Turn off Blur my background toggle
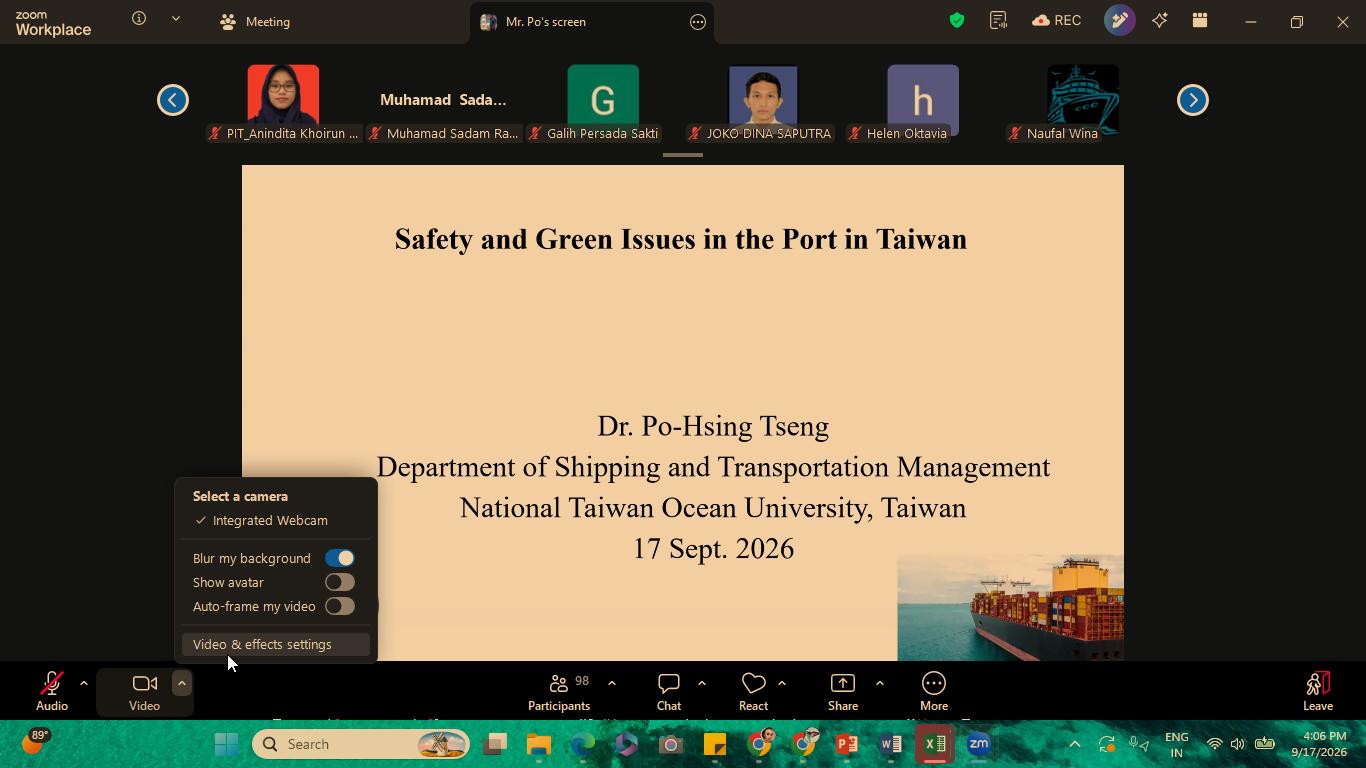 (340, 558)
